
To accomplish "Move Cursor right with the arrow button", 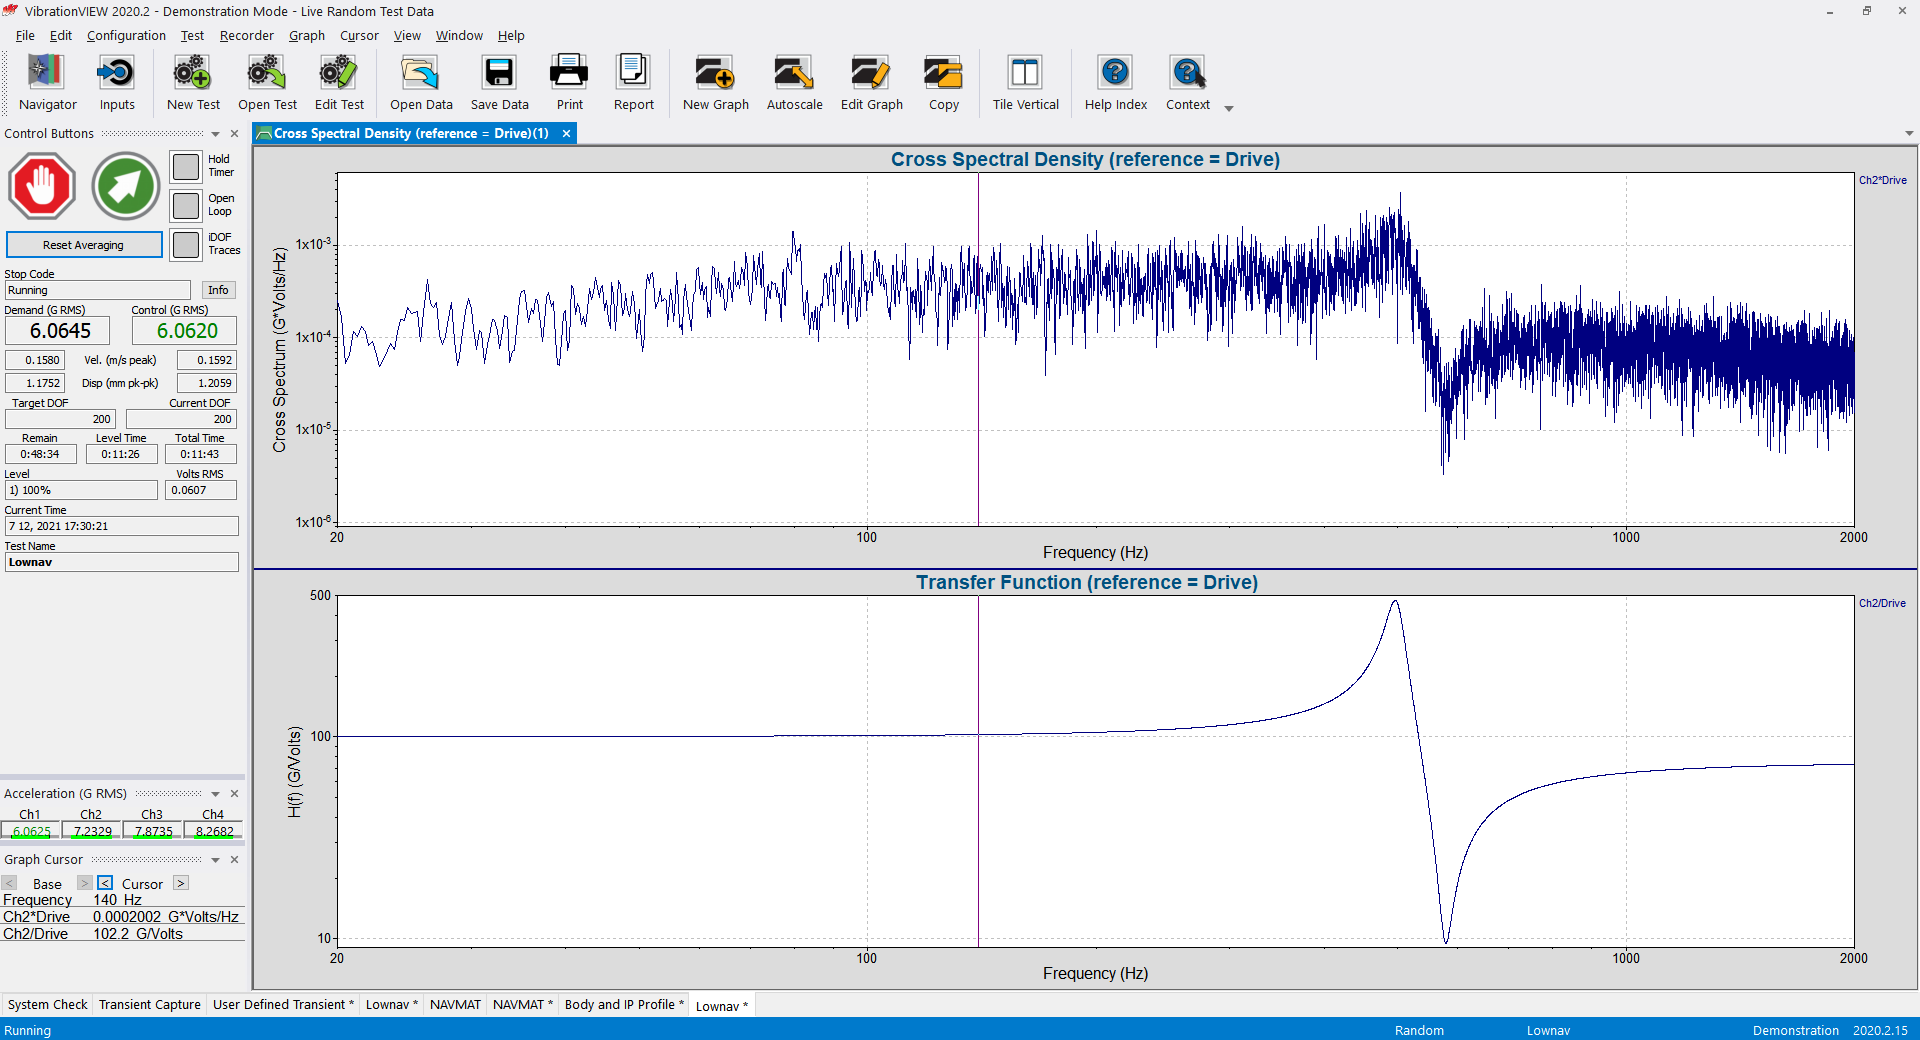I will coord(181,883).
